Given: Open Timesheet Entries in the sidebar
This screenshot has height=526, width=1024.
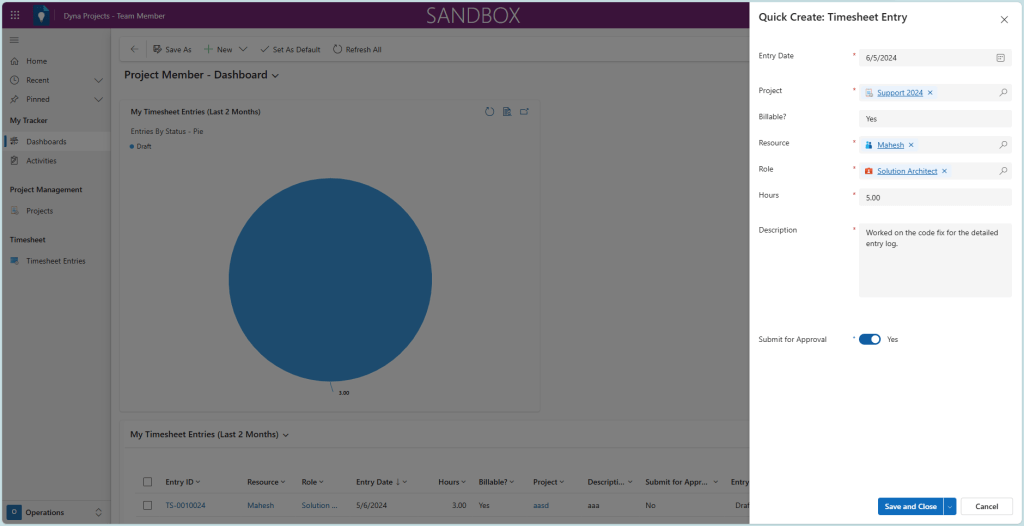Looking at the screenshot, I should (x=55, y=261).
